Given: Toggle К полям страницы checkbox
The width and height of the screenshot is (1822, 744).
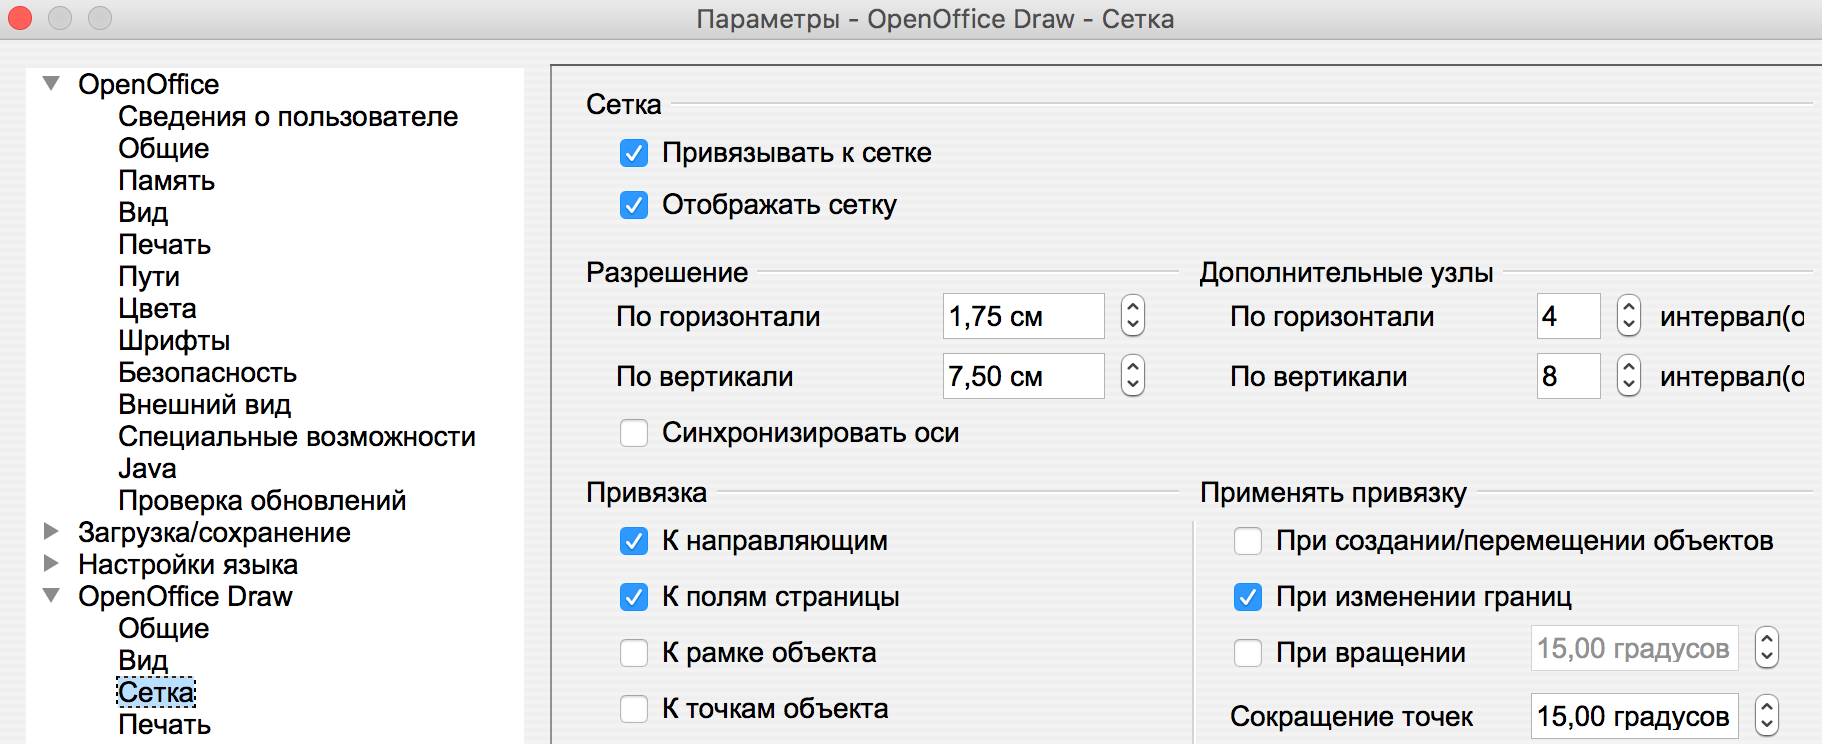Looking at the screenshot, I should [634, 597].
